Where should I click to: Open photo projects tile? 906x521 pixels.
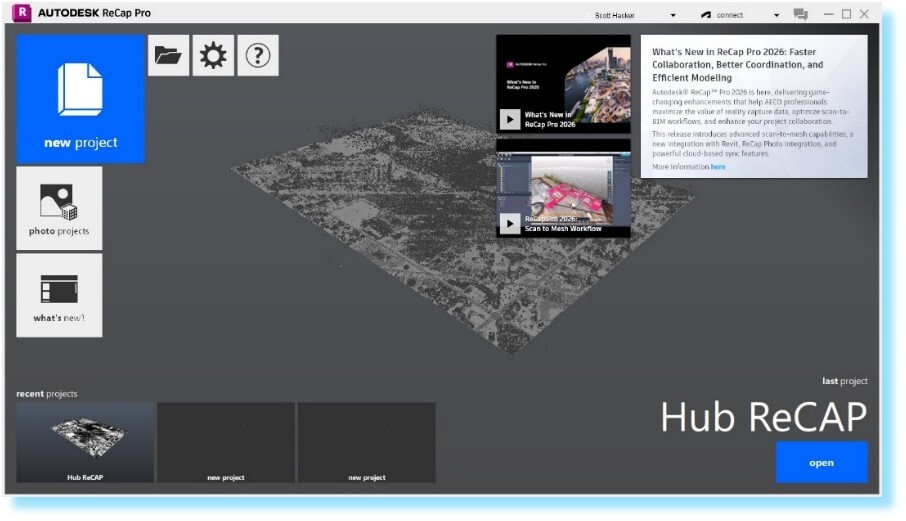tap(59, 209)
